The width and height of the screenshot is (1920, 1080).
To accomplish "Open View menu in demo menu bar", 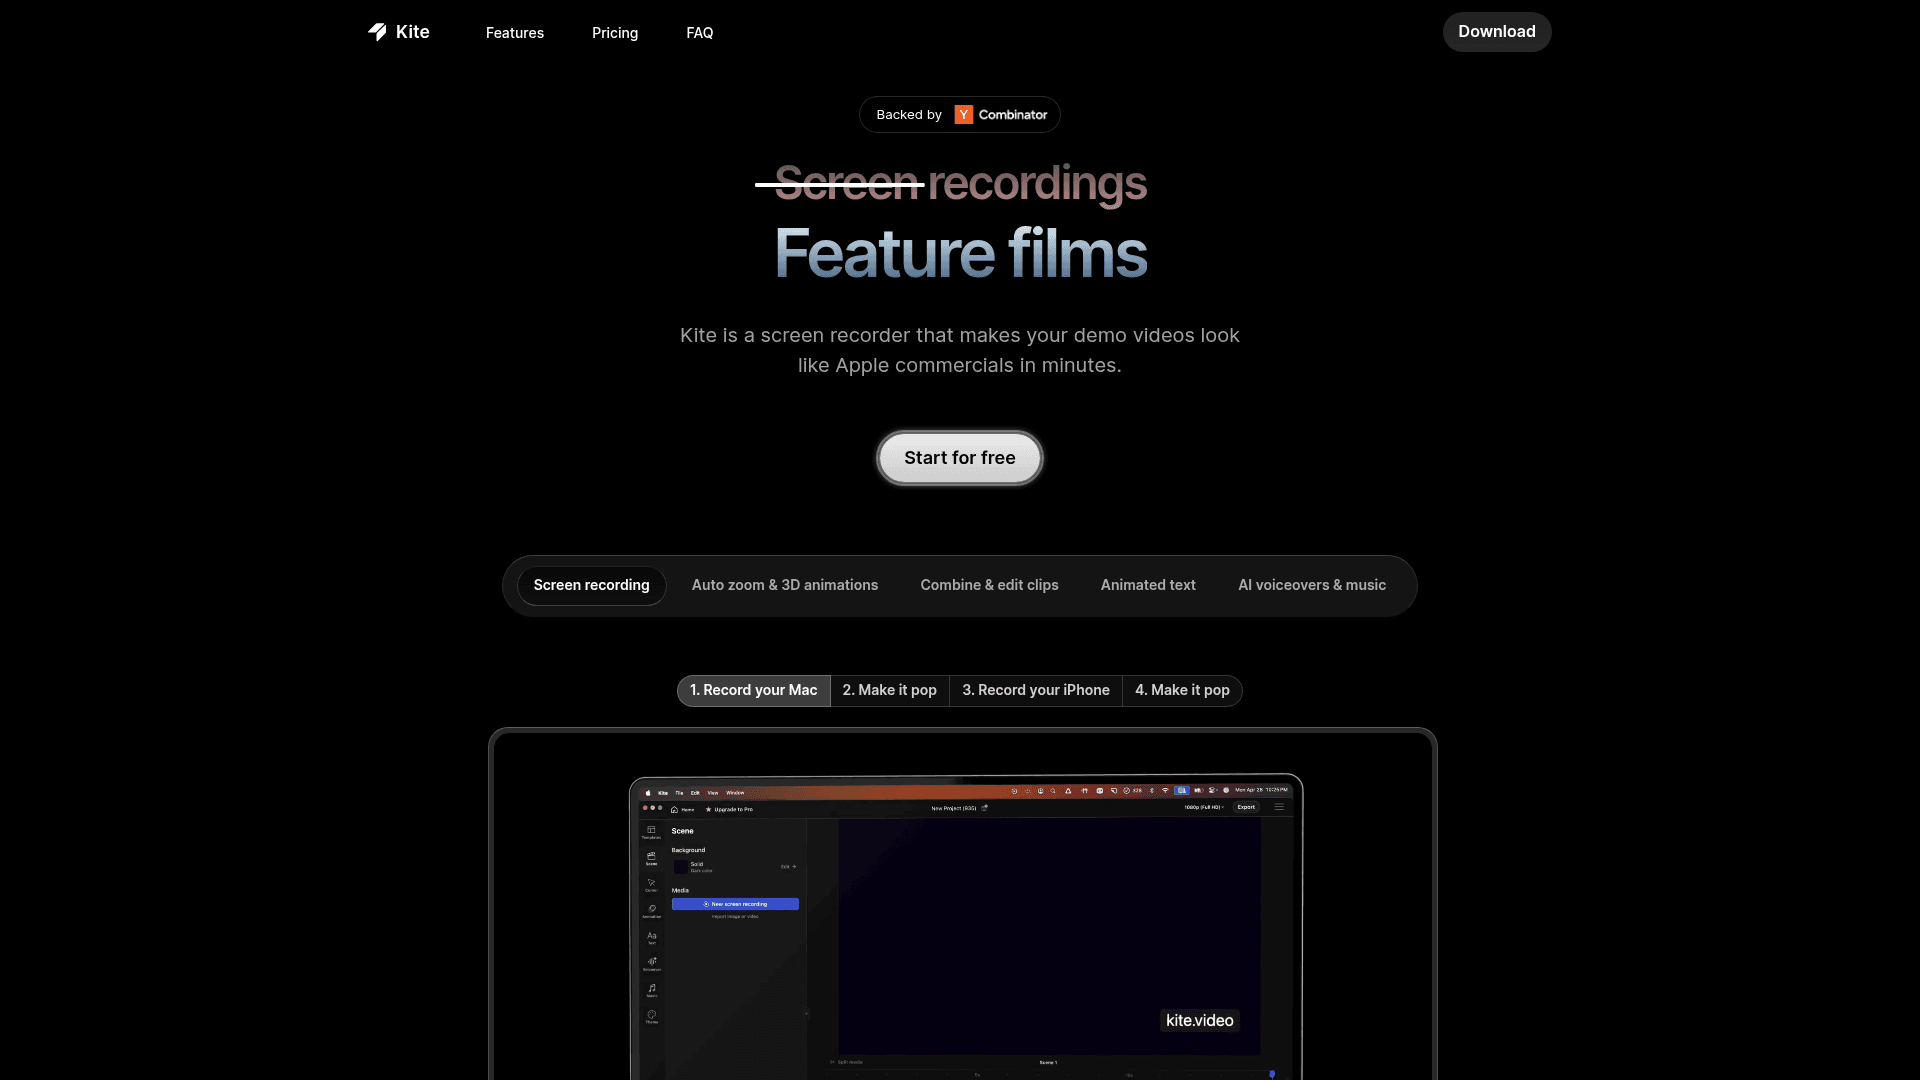I will [712, 793].
